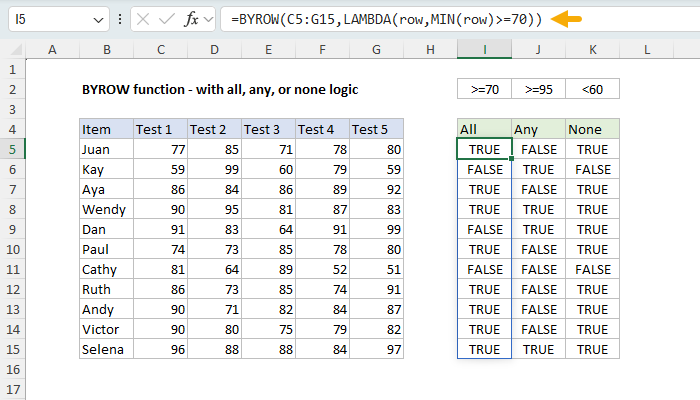The height and width of the screenshot is (400, 700).
Task: Click the fill handle of cell I5
Action: point(511,158)
